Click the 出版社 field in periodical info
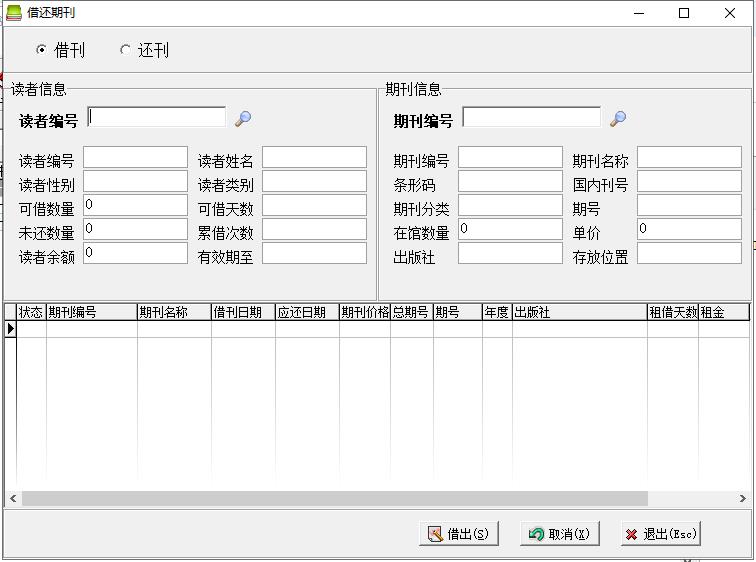Image resolution: width=756 pixels, height=562 pixels. pos(511,253)
